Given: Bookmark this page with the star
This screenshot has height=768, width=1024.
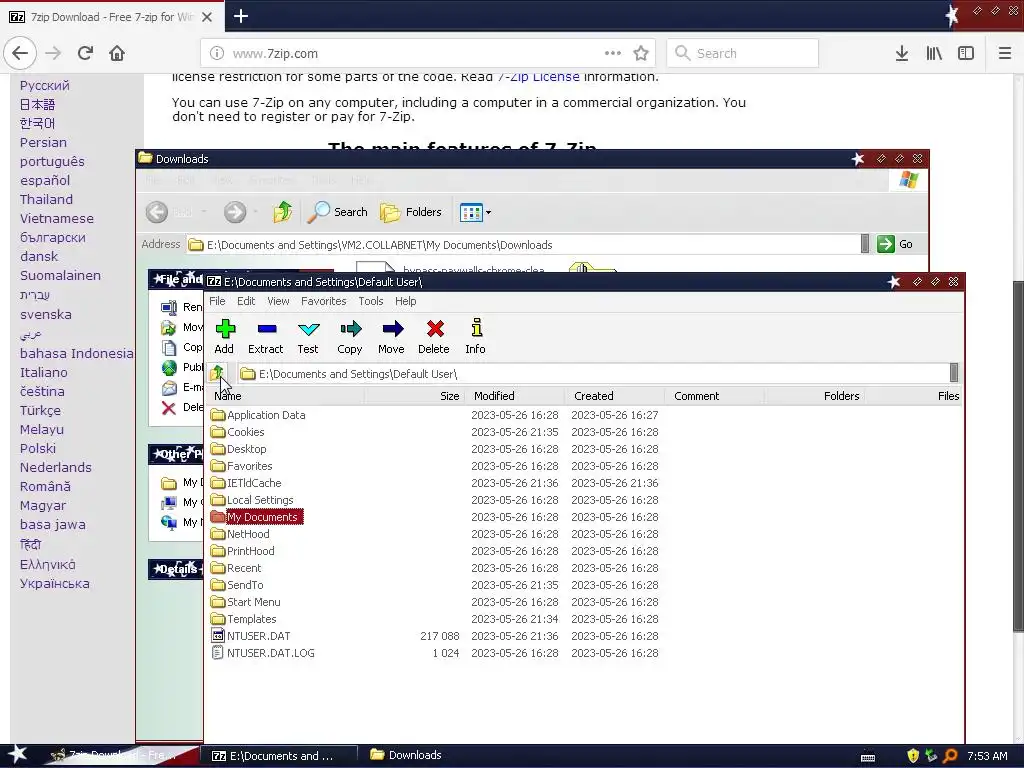Looking at the screenshot, I should tap(641, 53).
